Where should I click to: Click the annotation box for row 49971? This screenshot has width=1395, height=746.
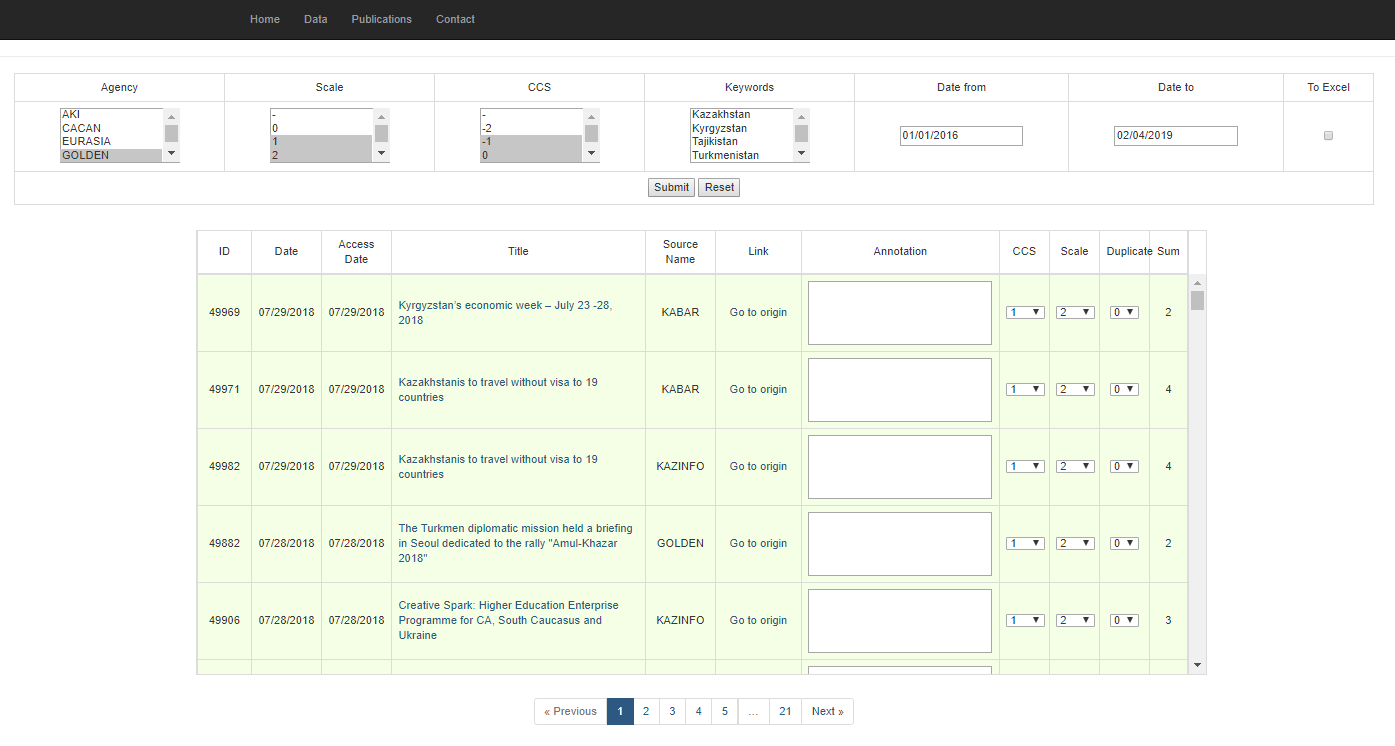pyautogui.click(x=900, y=390)
